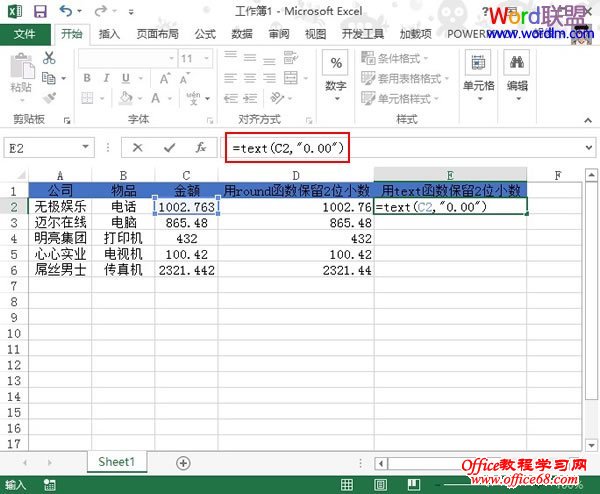Screen dimensions: 600x494
Task: Click the Normal view icon in status bar
Action: 347,485
